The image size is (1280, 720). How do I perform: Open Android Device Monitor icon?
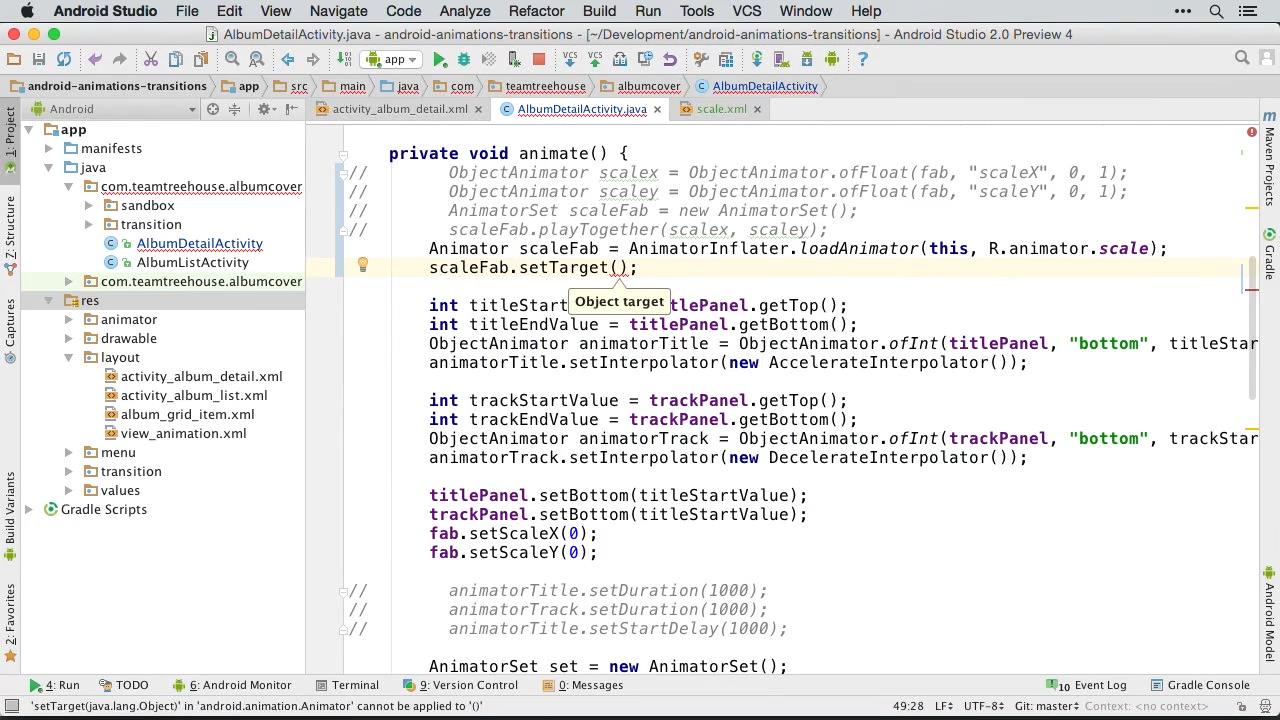coord(832,59)
